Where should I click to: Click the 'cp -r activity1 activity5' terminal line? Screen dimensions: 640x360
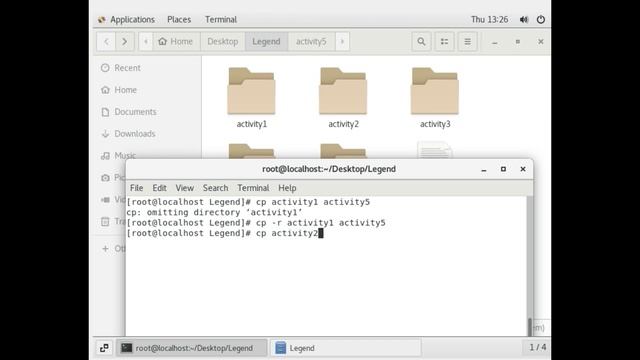(256, 223)
